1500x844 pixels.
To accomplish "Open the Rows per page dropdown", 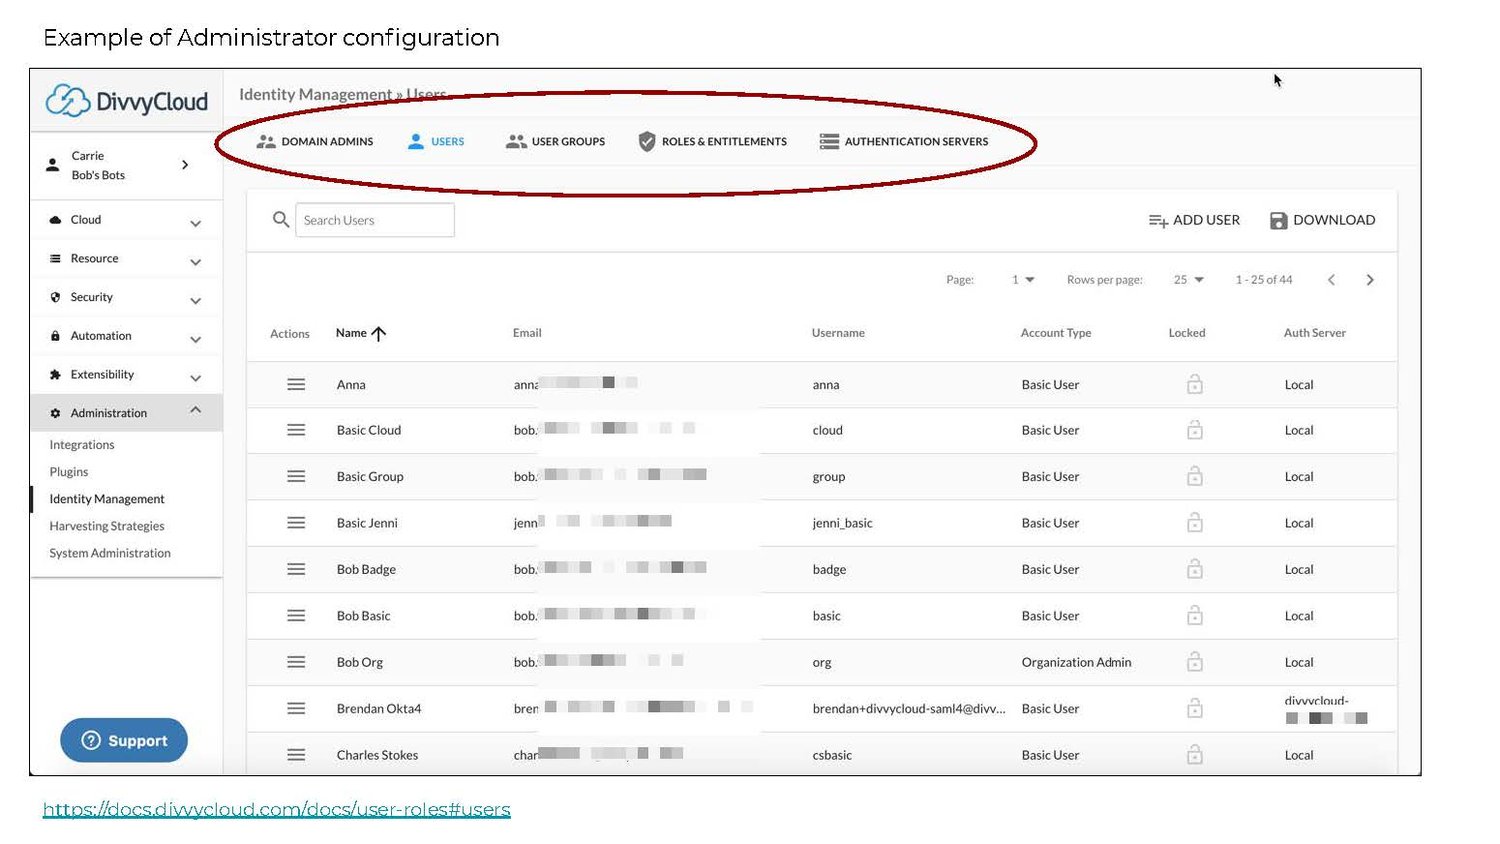I will tap(1189, 280).
